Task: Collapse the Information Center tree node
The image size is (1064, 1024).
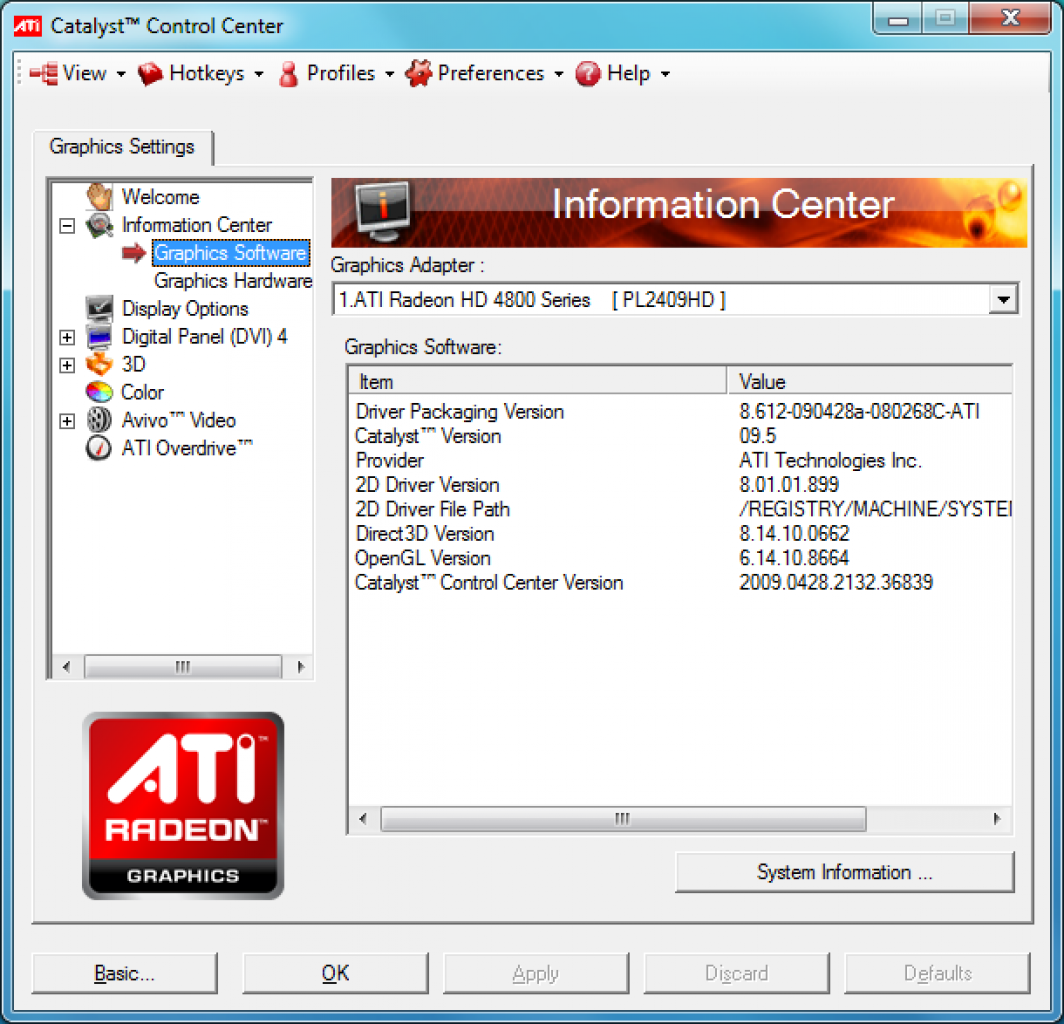Action: tap(67, 225)
